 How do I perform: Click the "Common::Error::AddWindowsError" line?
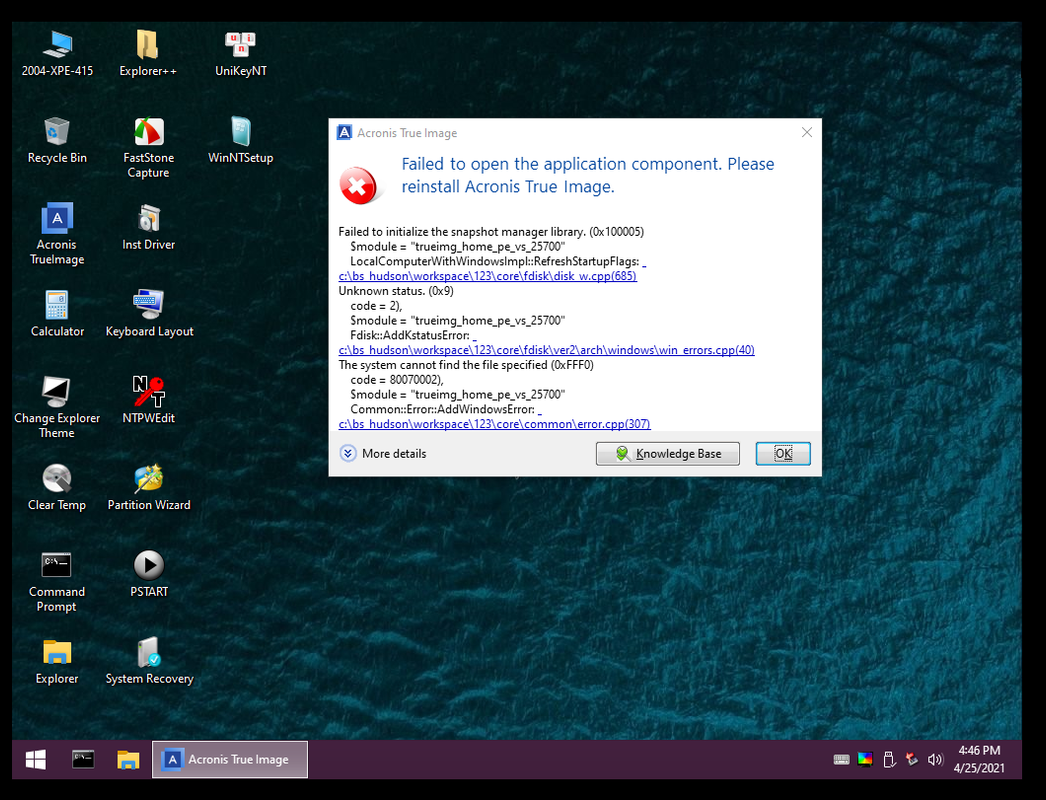(x=442, y=410)
